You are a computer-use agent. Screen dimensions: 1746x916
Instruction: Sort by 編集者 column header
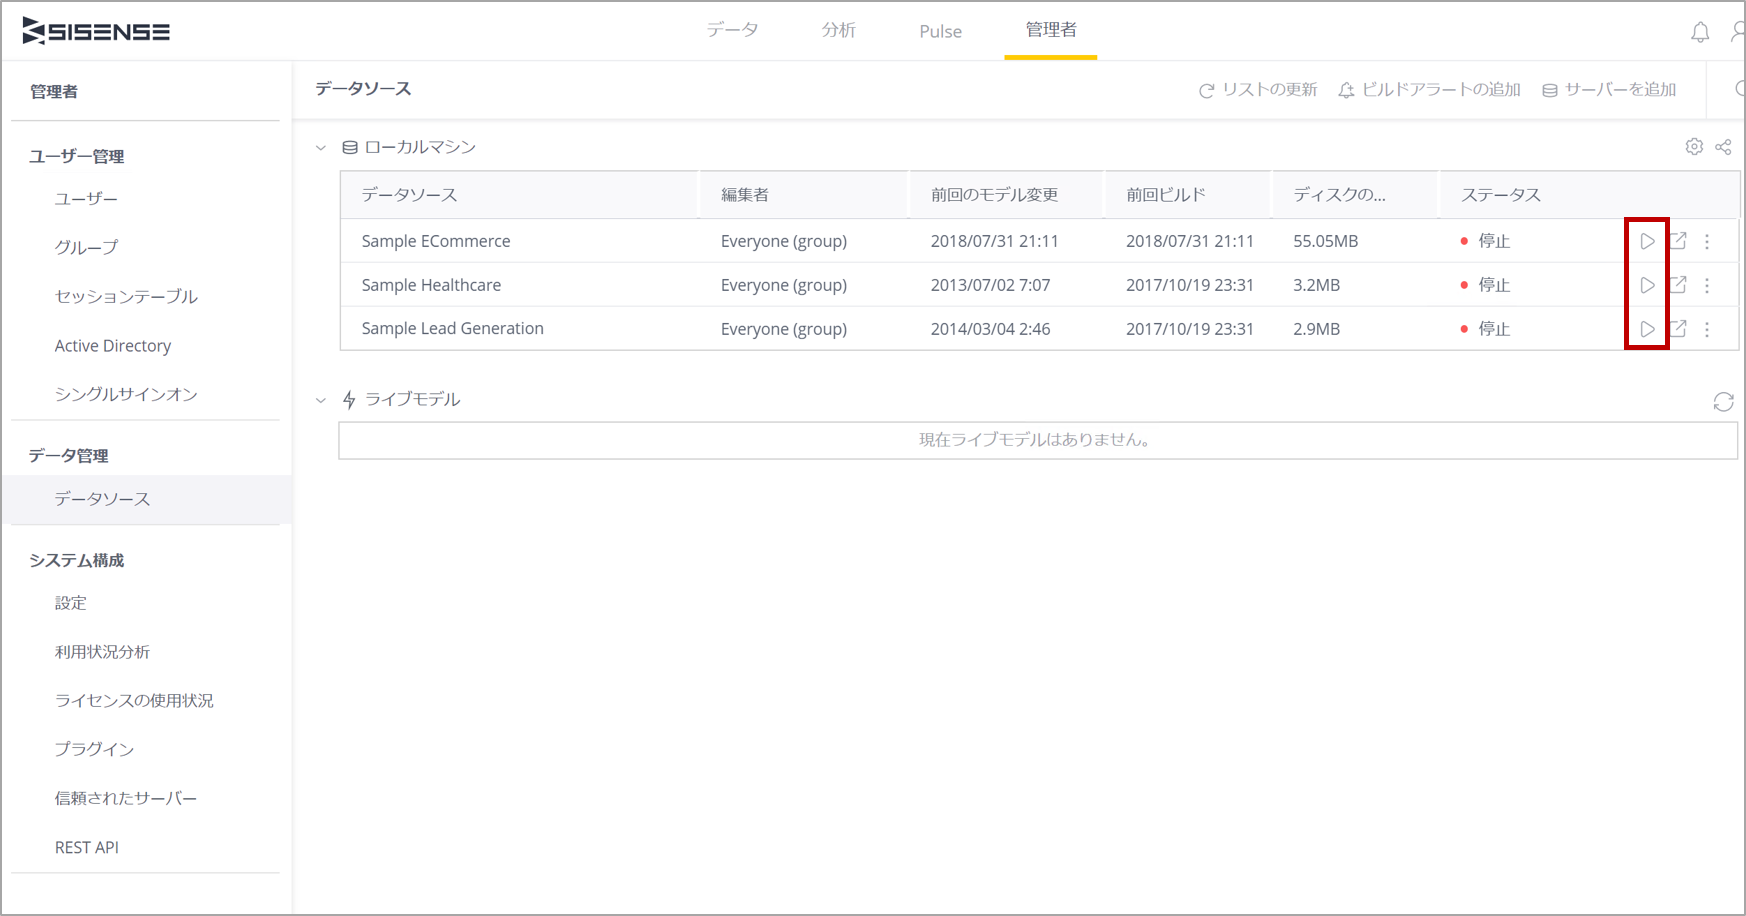[745, 195]
